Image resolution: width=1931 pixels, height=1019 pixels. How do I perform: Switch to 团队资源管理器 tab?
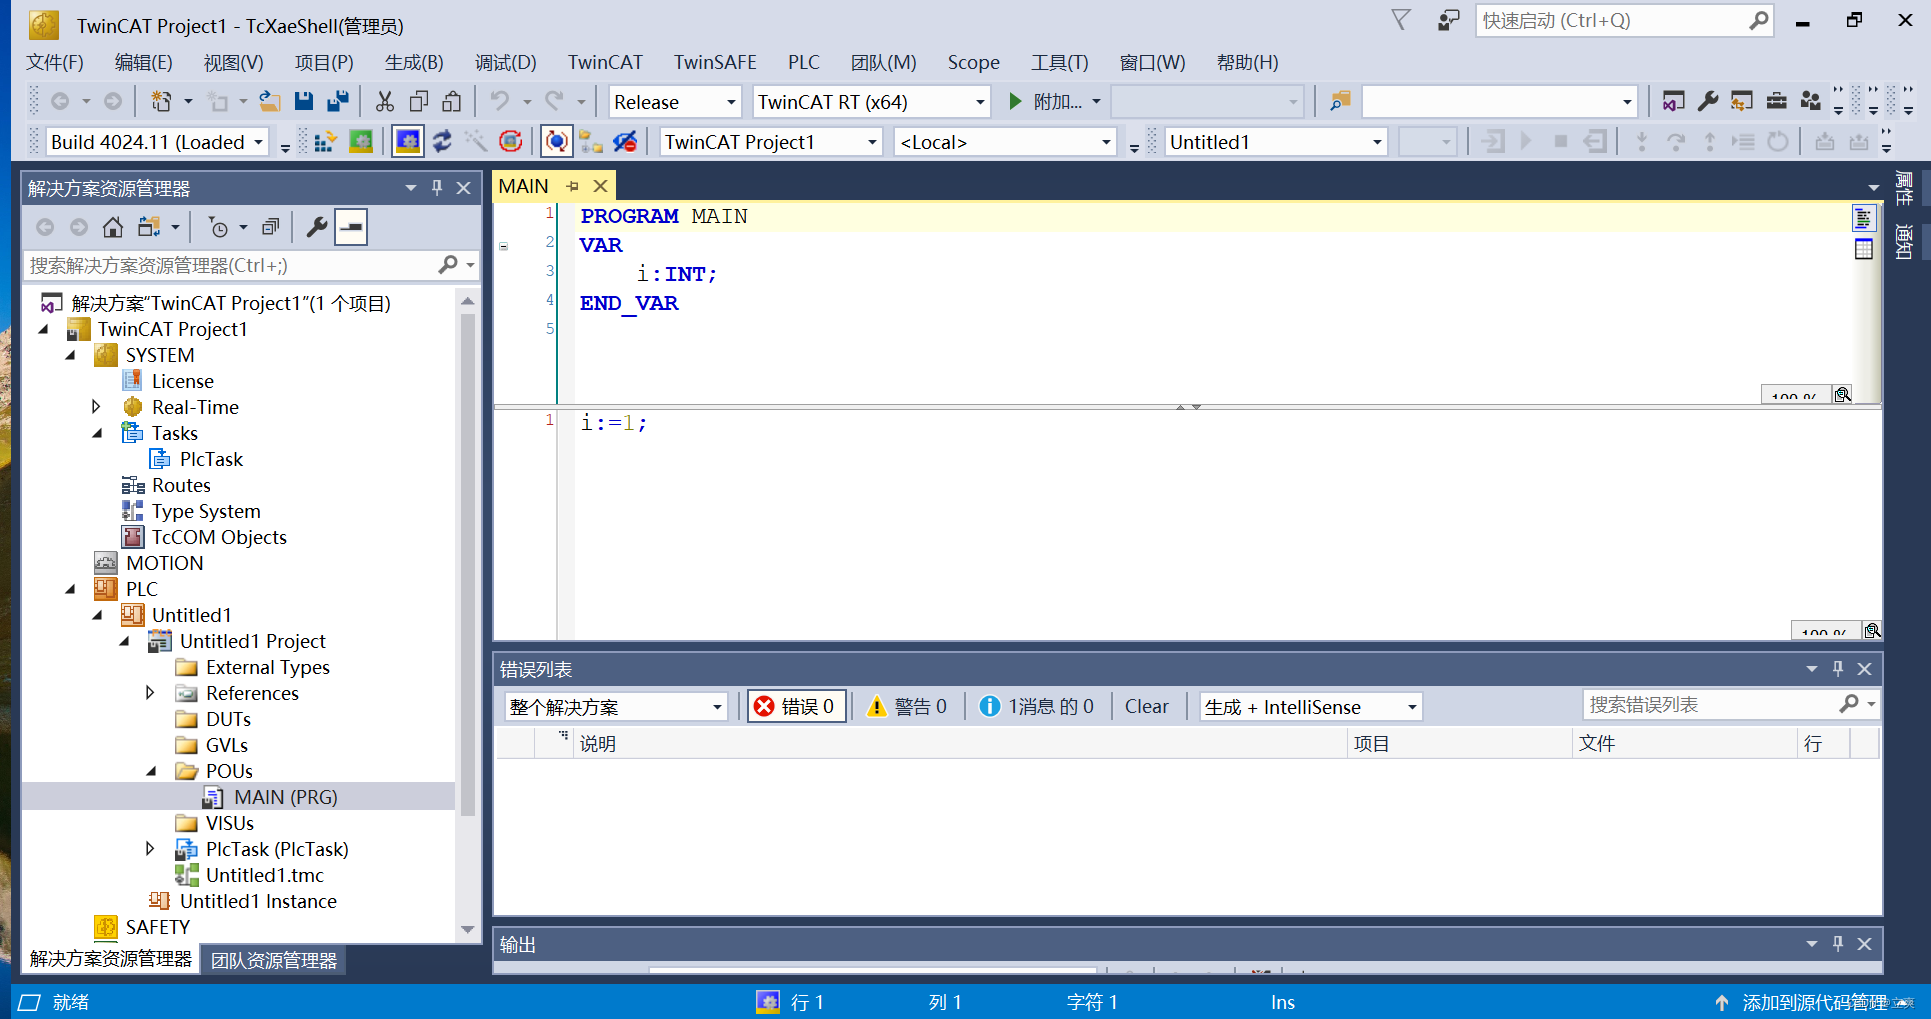(x=274, y=960)
